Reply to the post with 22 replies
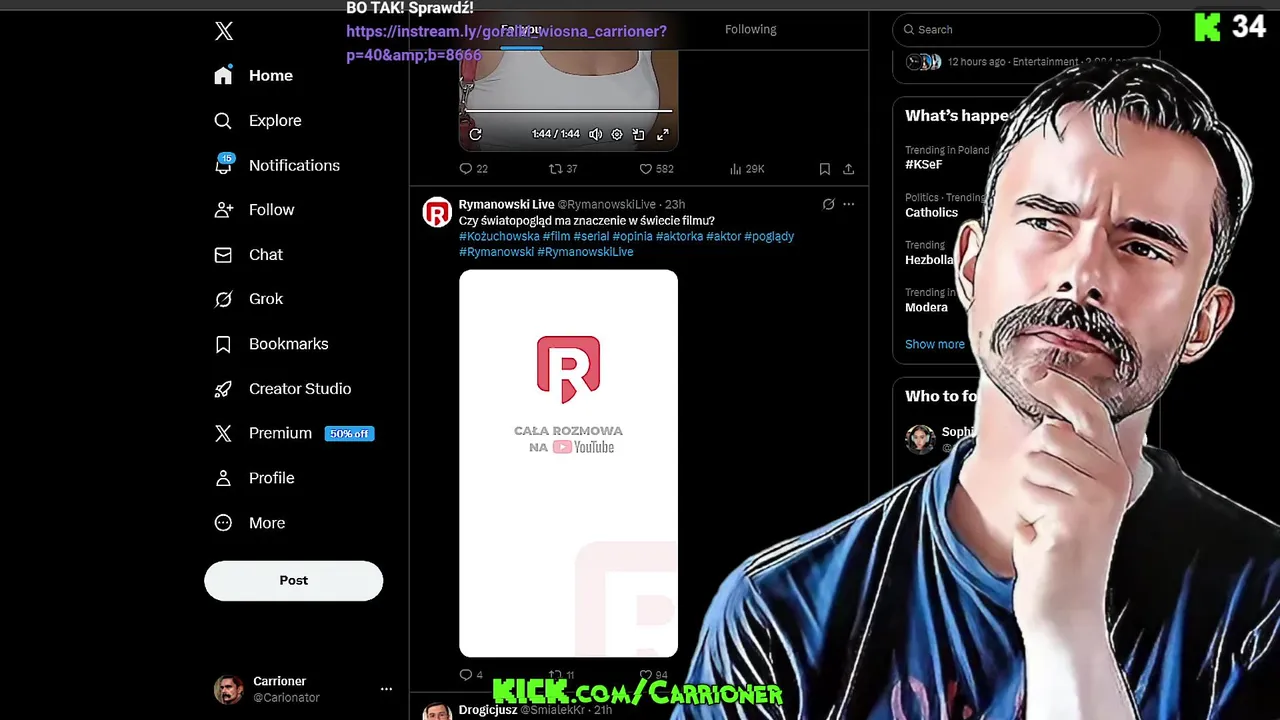1280x720 pixels. 473,169
